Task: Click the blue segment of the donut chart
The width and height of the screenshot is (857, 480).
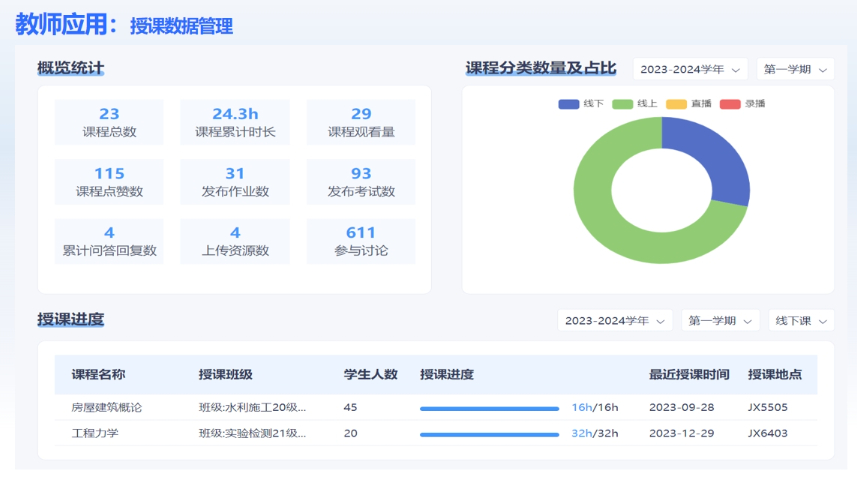Action: point(720,160)
